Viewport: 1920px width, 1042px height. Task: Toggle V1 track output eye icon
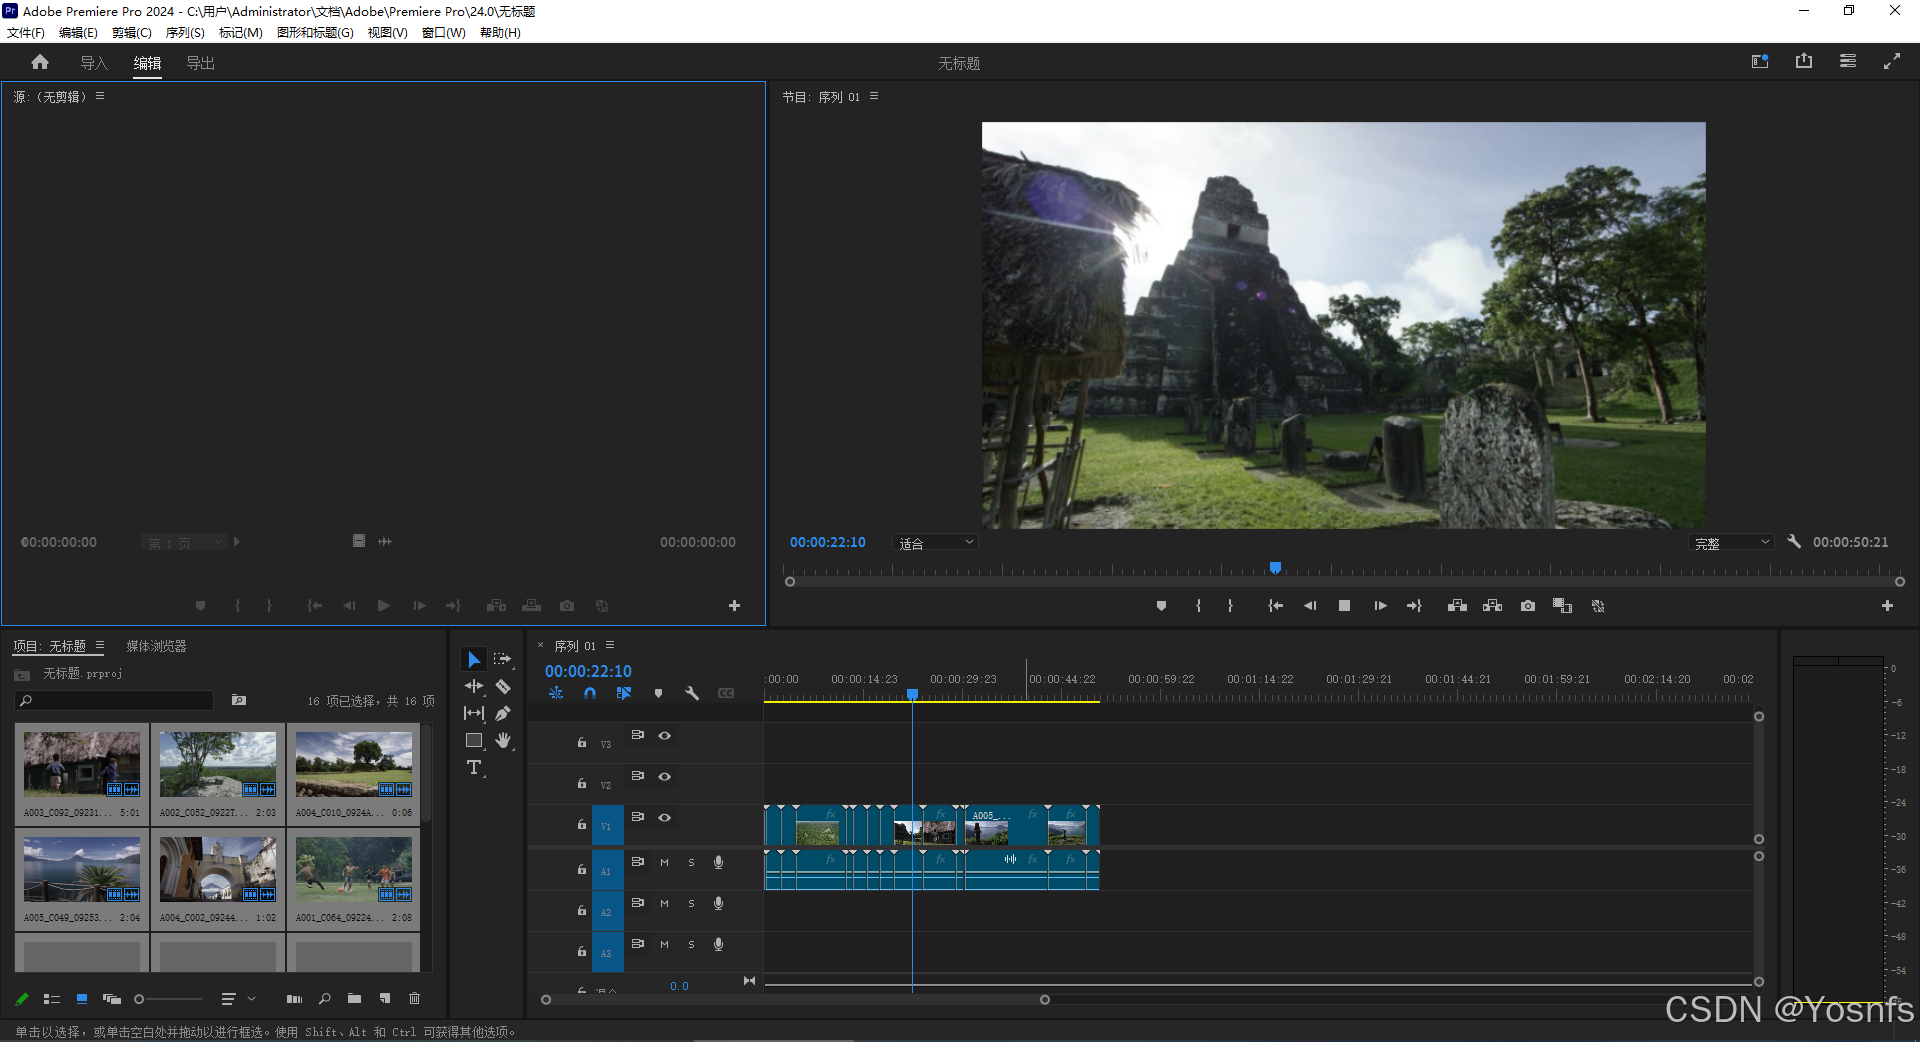[x=664, y=818]
